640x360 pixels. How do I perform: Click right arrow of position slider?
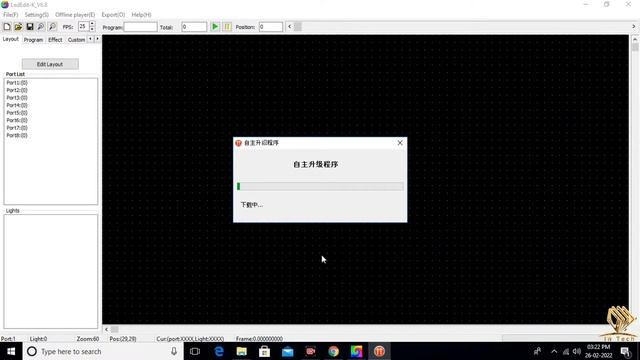click(634, 27)
